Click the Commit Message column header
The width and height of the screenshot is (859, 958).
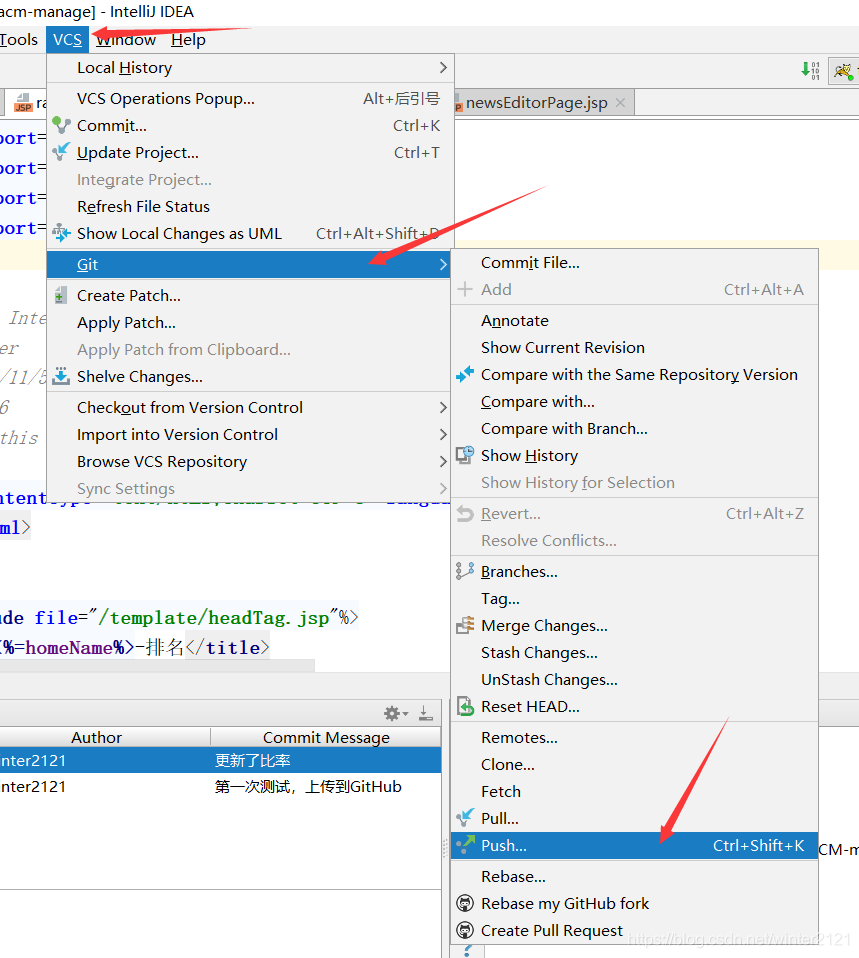click(x=326, y=737)
